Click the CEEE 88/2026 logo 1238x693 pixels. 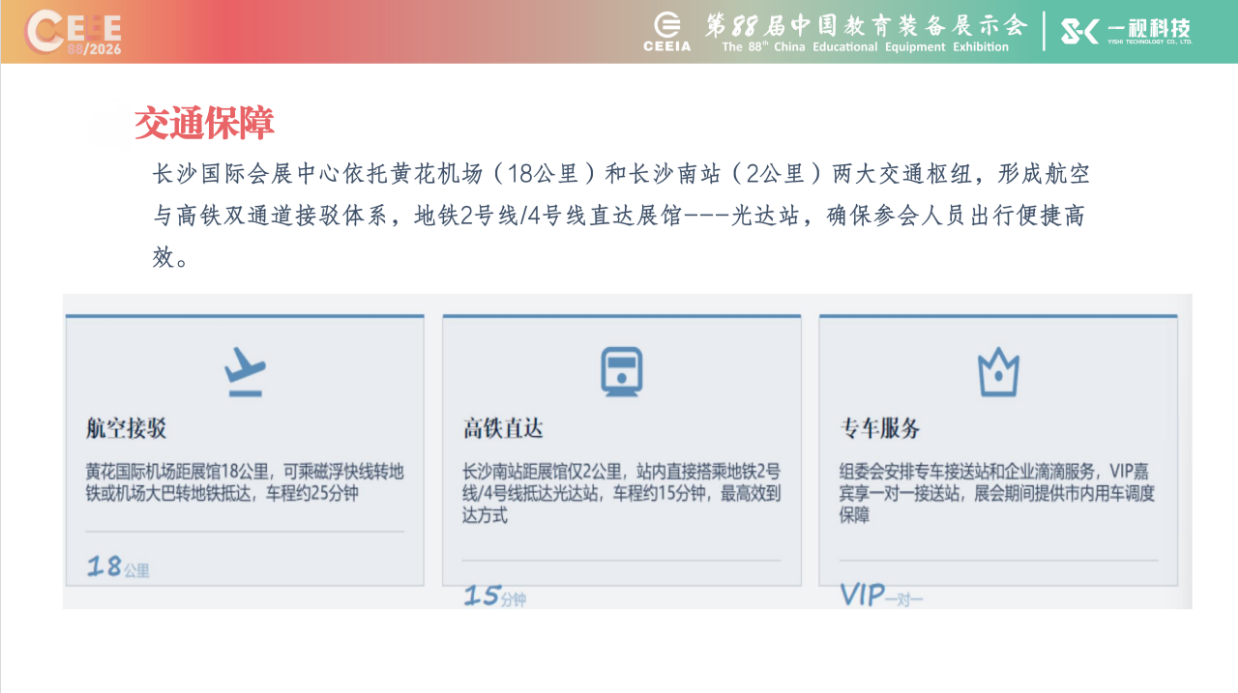click(x=75, y=32)
